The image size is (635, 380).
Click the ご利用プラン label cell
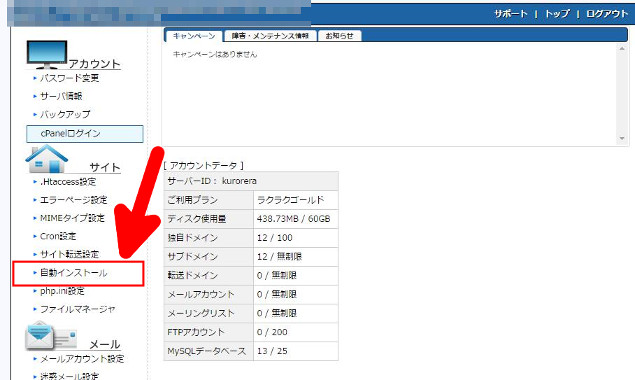click(209, 200)
